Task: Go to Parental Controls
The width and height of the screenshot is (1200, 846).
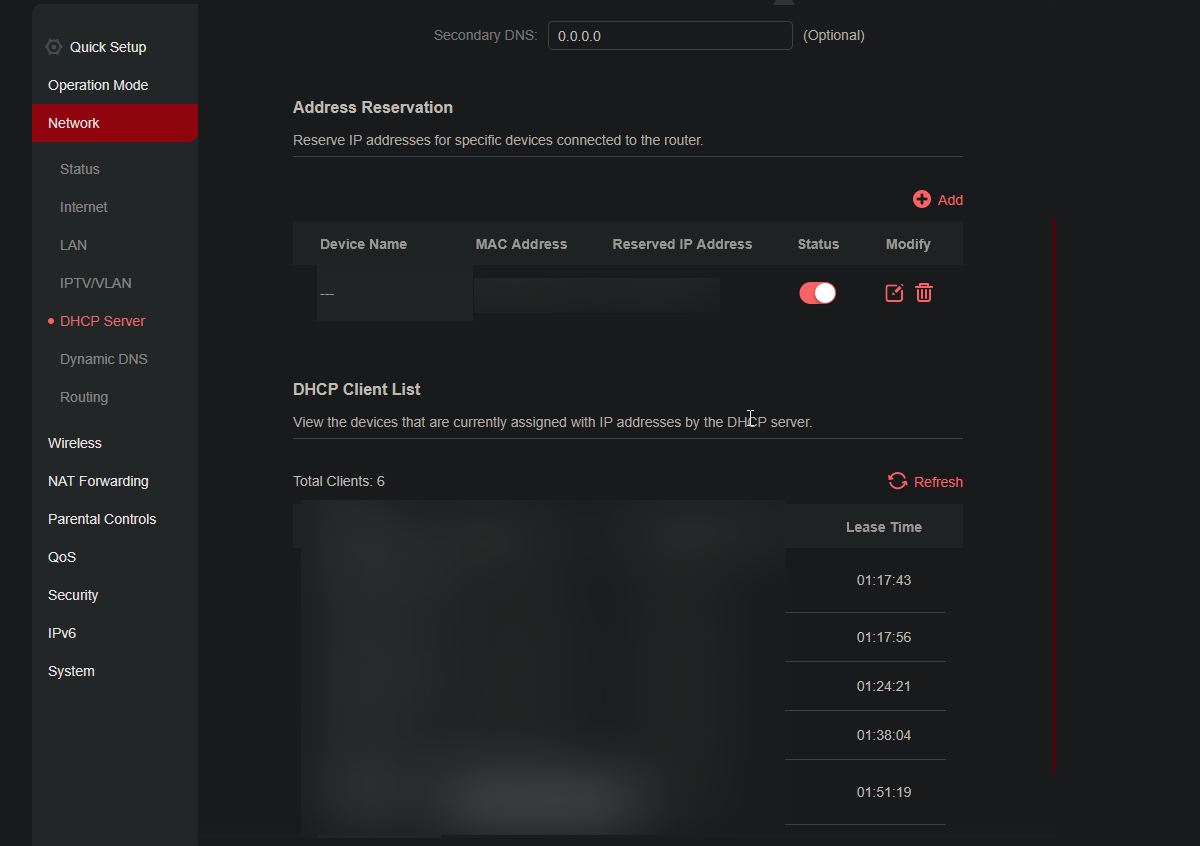Action: pyautogui.click(x=102, y=519)
